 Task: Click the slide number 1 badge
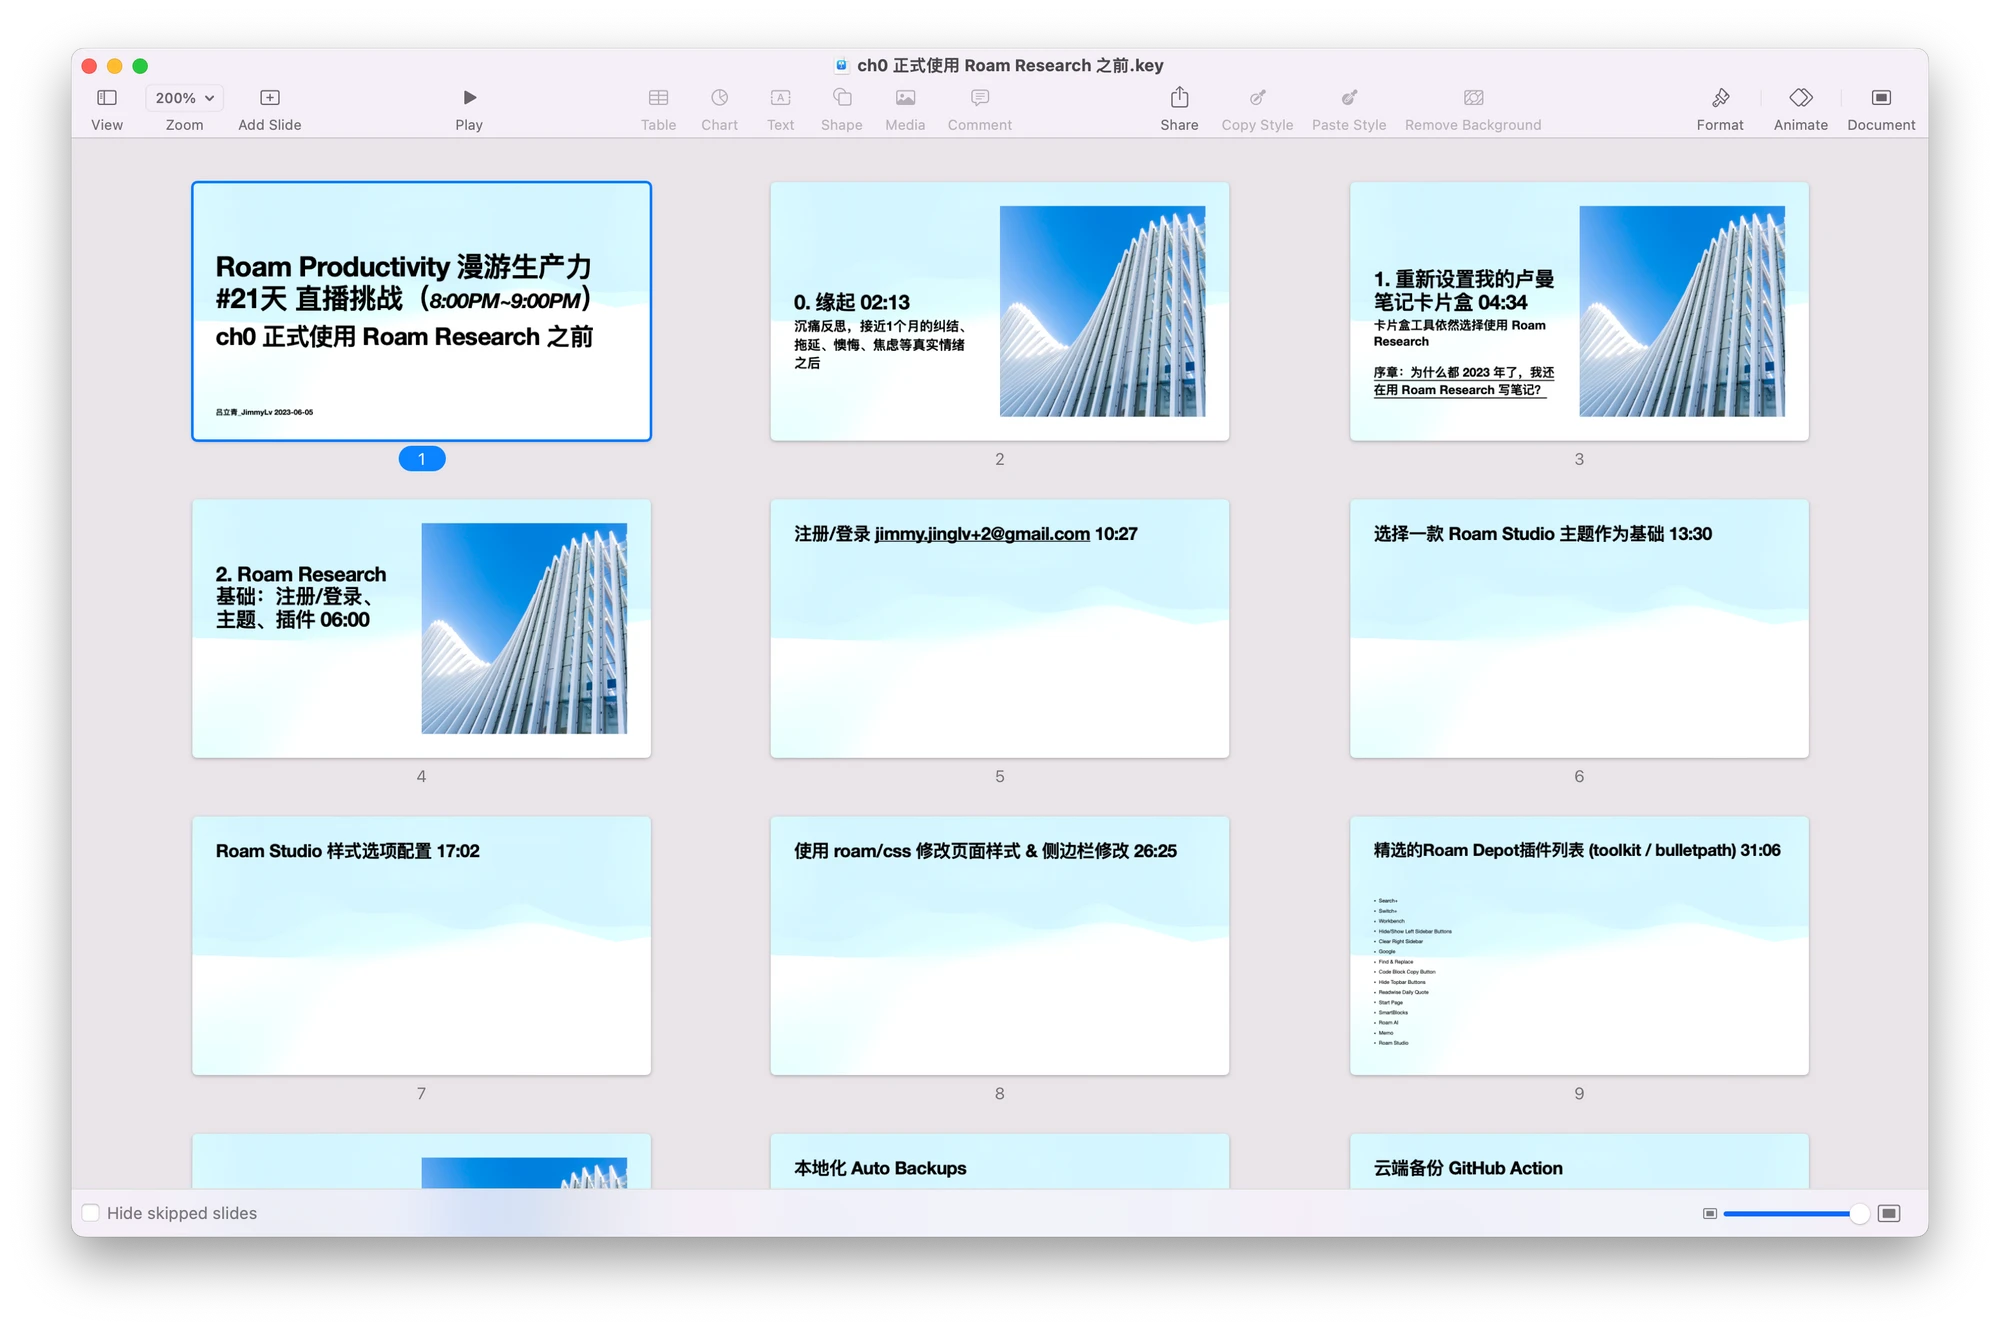[x=422, y=459]
